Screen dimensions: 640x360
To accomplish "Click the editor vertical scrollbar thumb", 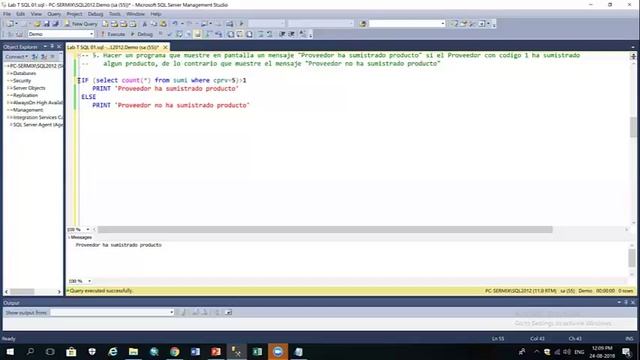I will pos(633,127).
